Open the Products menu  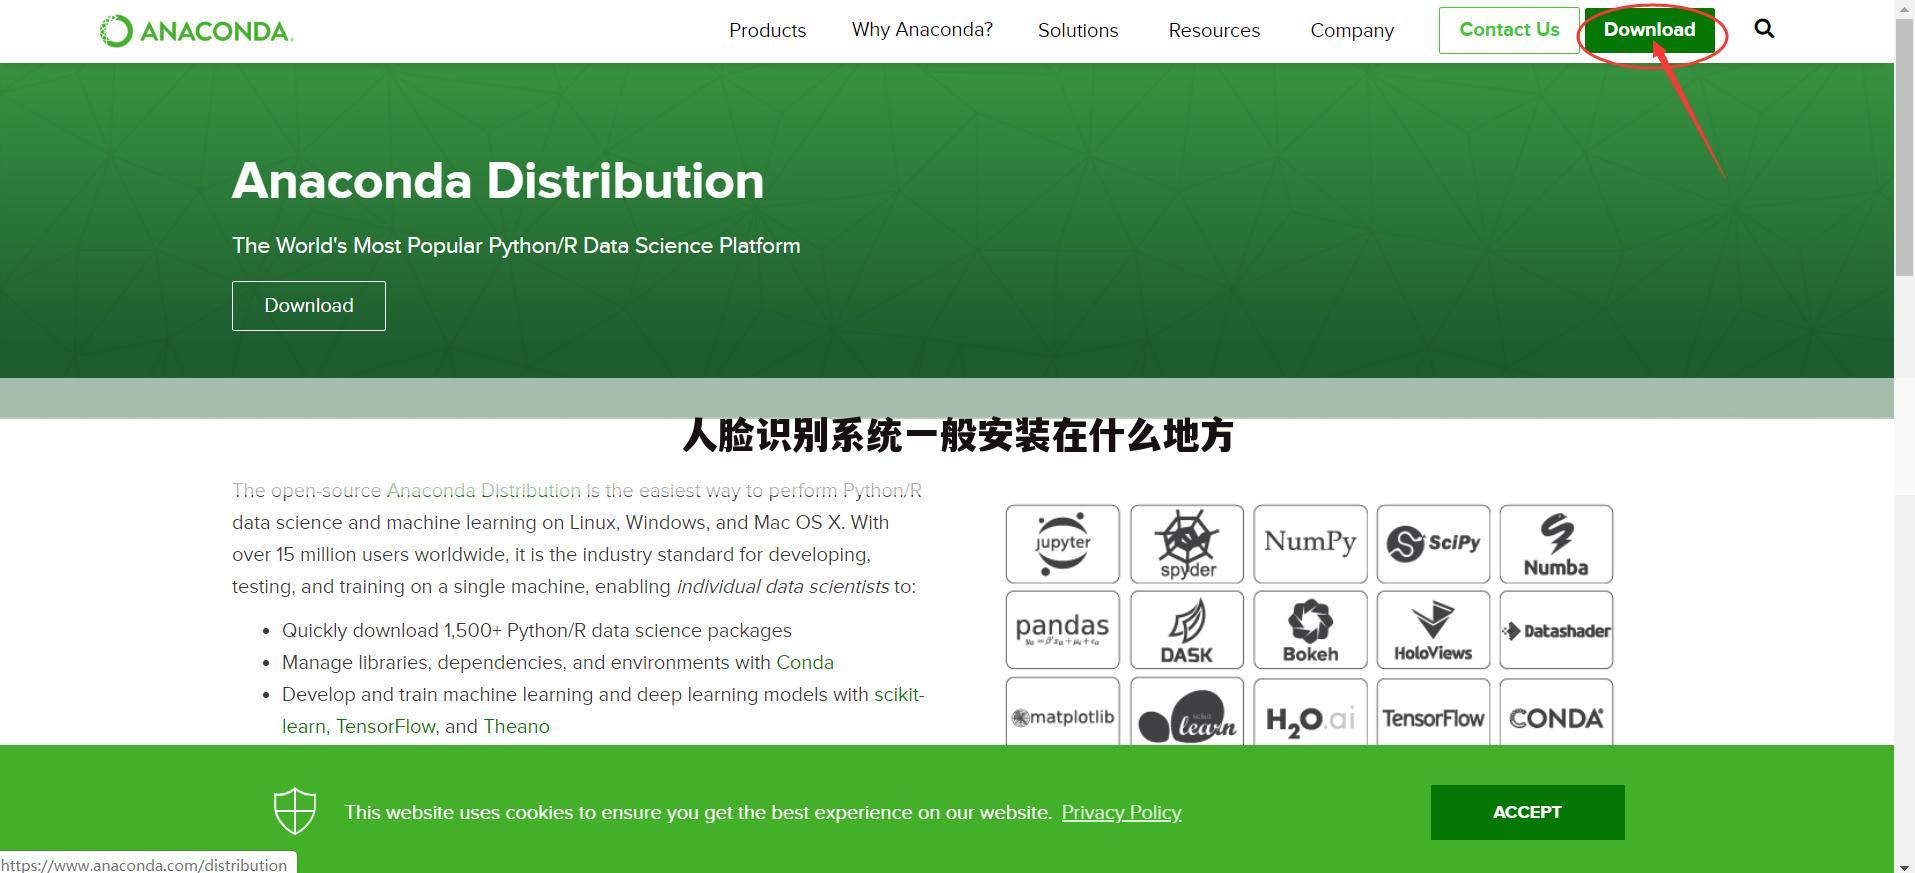click(767, 31)
